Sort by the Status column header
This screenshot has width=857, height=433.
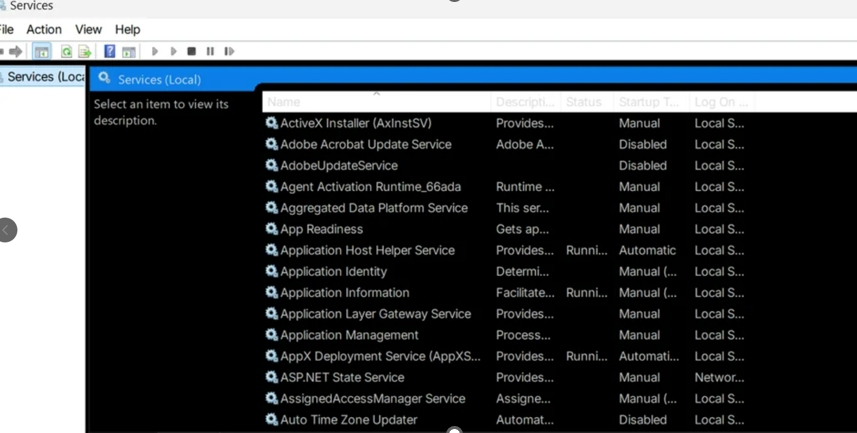tap(586, 102)
